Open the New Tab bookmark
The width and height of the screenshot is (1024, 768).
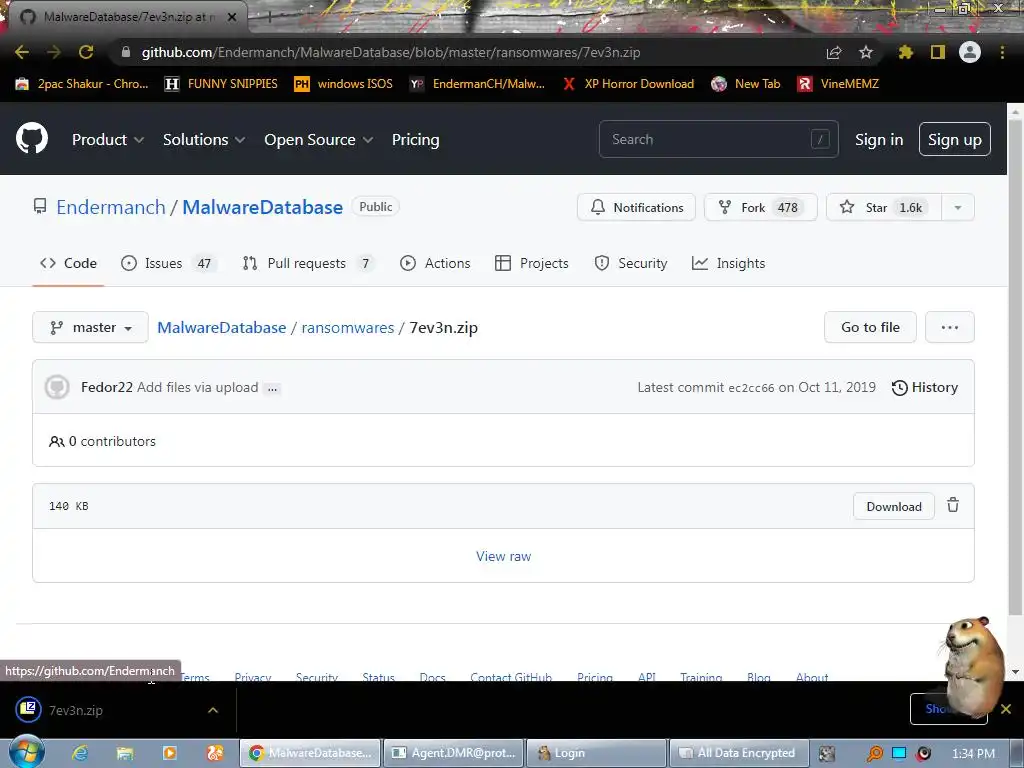click(746, 84)
